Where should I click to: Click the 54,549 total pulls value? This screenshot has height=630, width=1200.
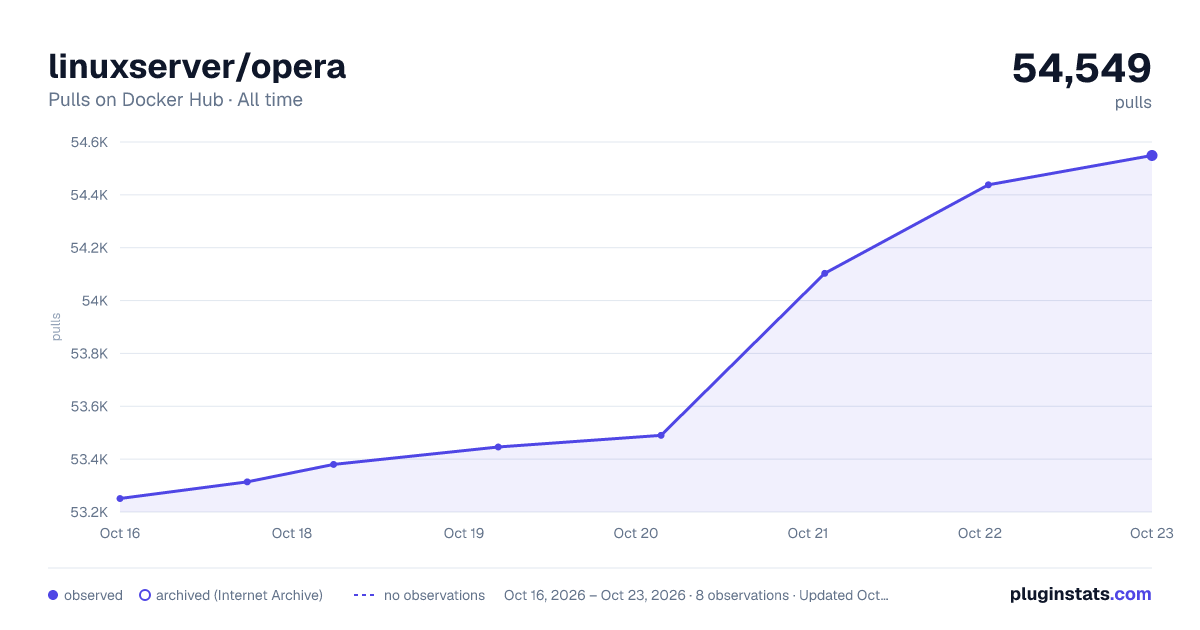tap(1082, 68)
